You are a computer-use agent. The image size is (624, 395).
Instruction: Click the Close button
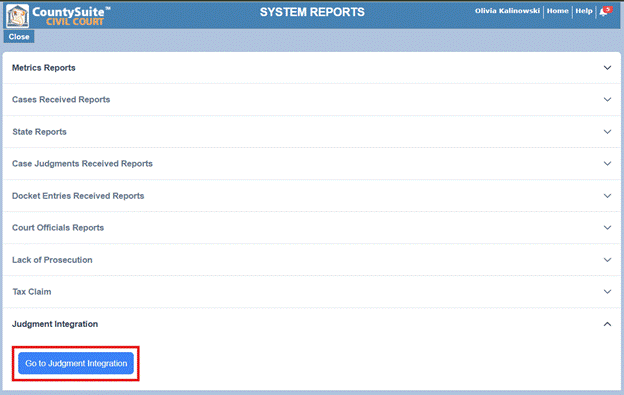[19, 37]
